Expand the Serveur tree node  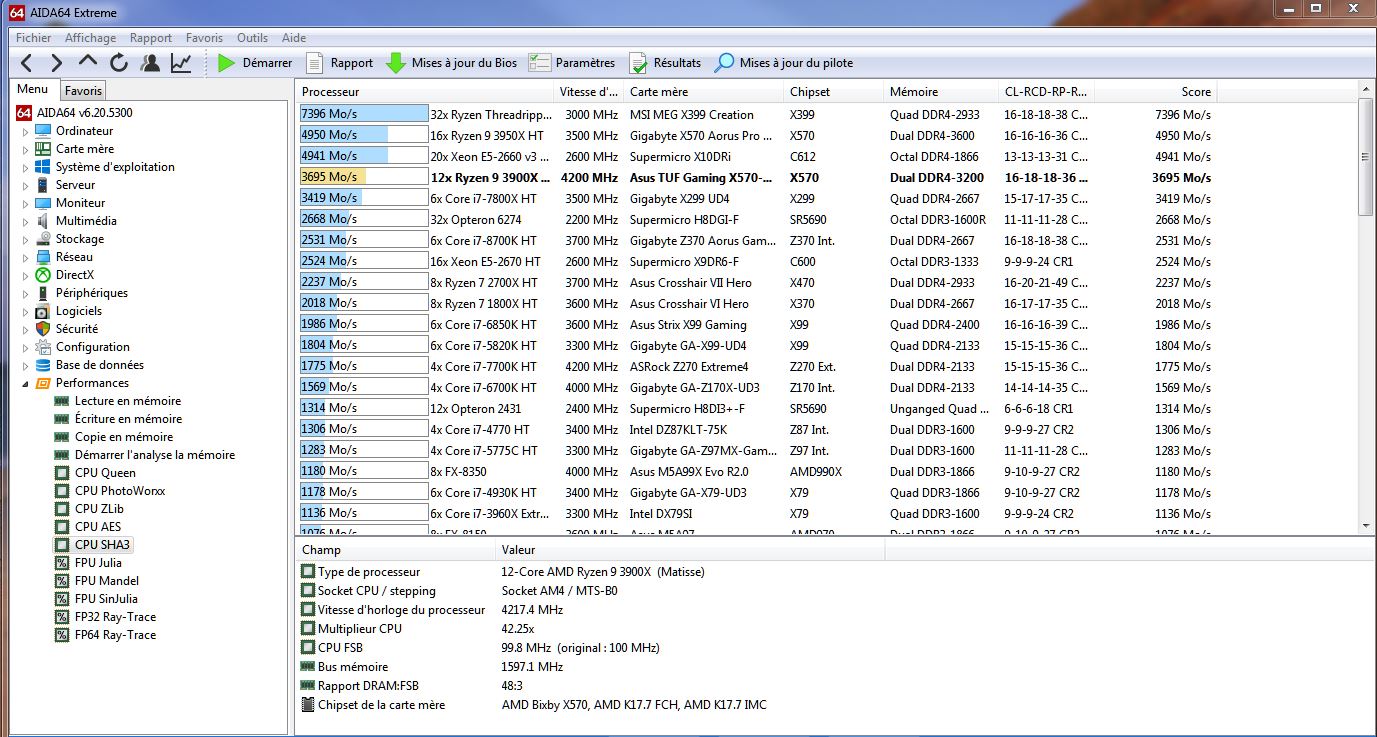click(x=26, y=185)
